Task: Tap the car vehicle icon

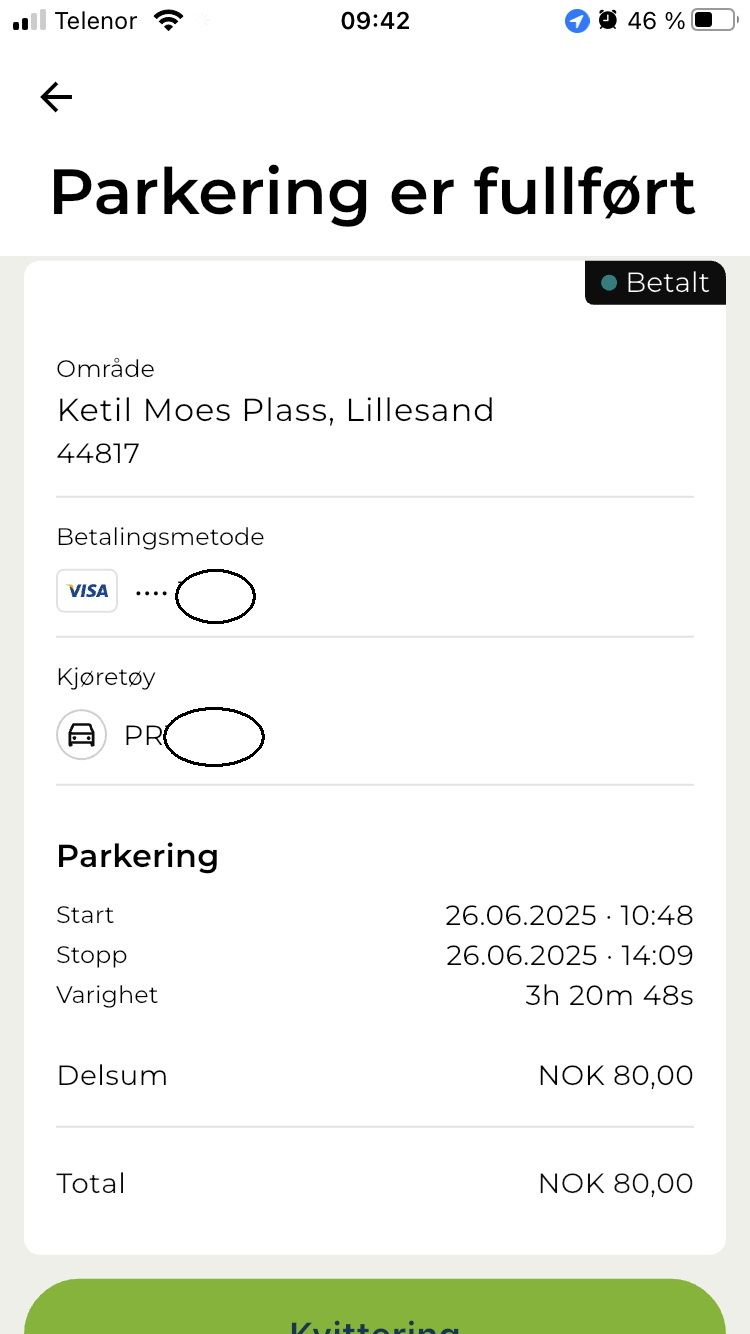Action: [x=81, y=735]
